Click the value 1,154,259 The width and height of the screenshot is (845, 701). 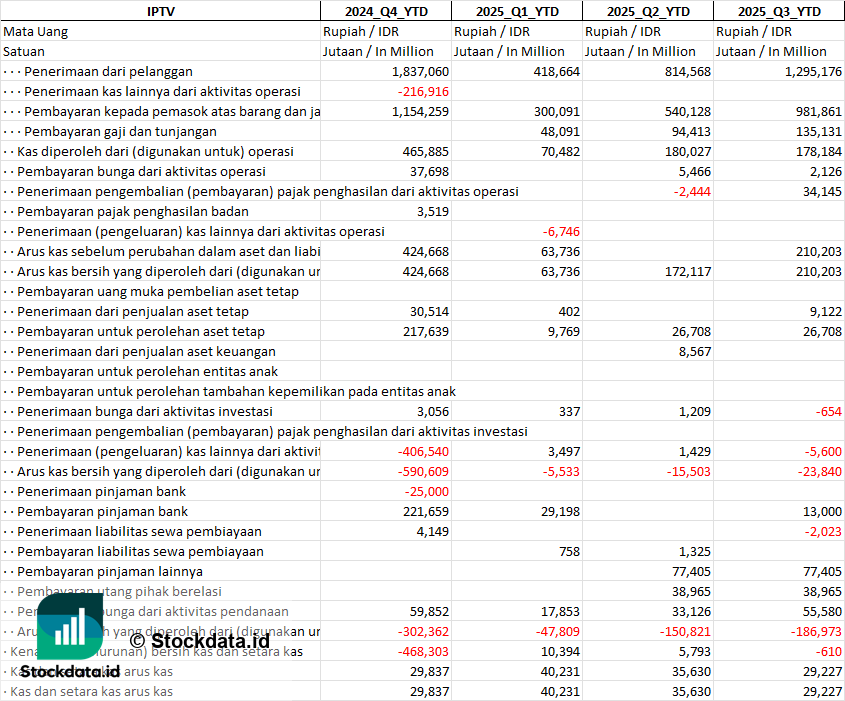click(x=420, y=112)
